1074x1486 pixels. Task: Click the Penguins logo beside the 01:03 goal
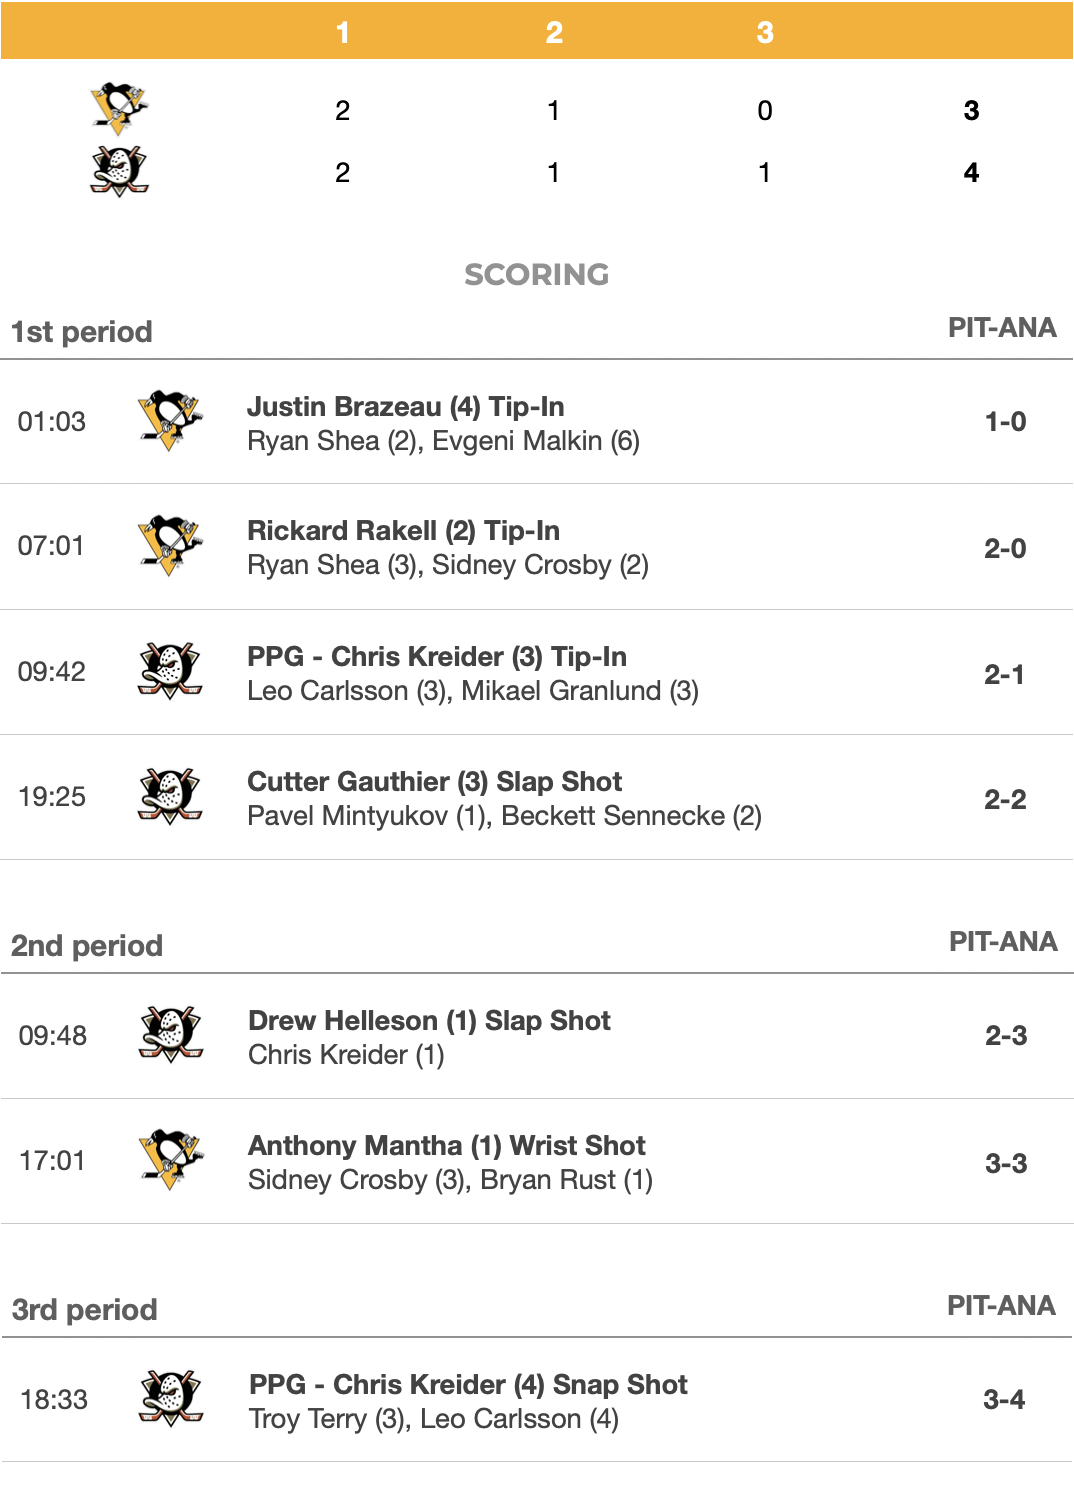click(170, 421)
